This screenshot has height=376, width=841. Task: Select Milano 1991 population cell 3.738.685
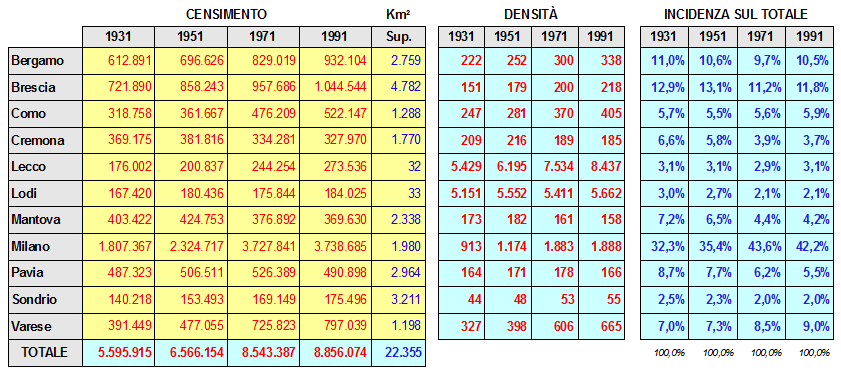coord(336,247)
